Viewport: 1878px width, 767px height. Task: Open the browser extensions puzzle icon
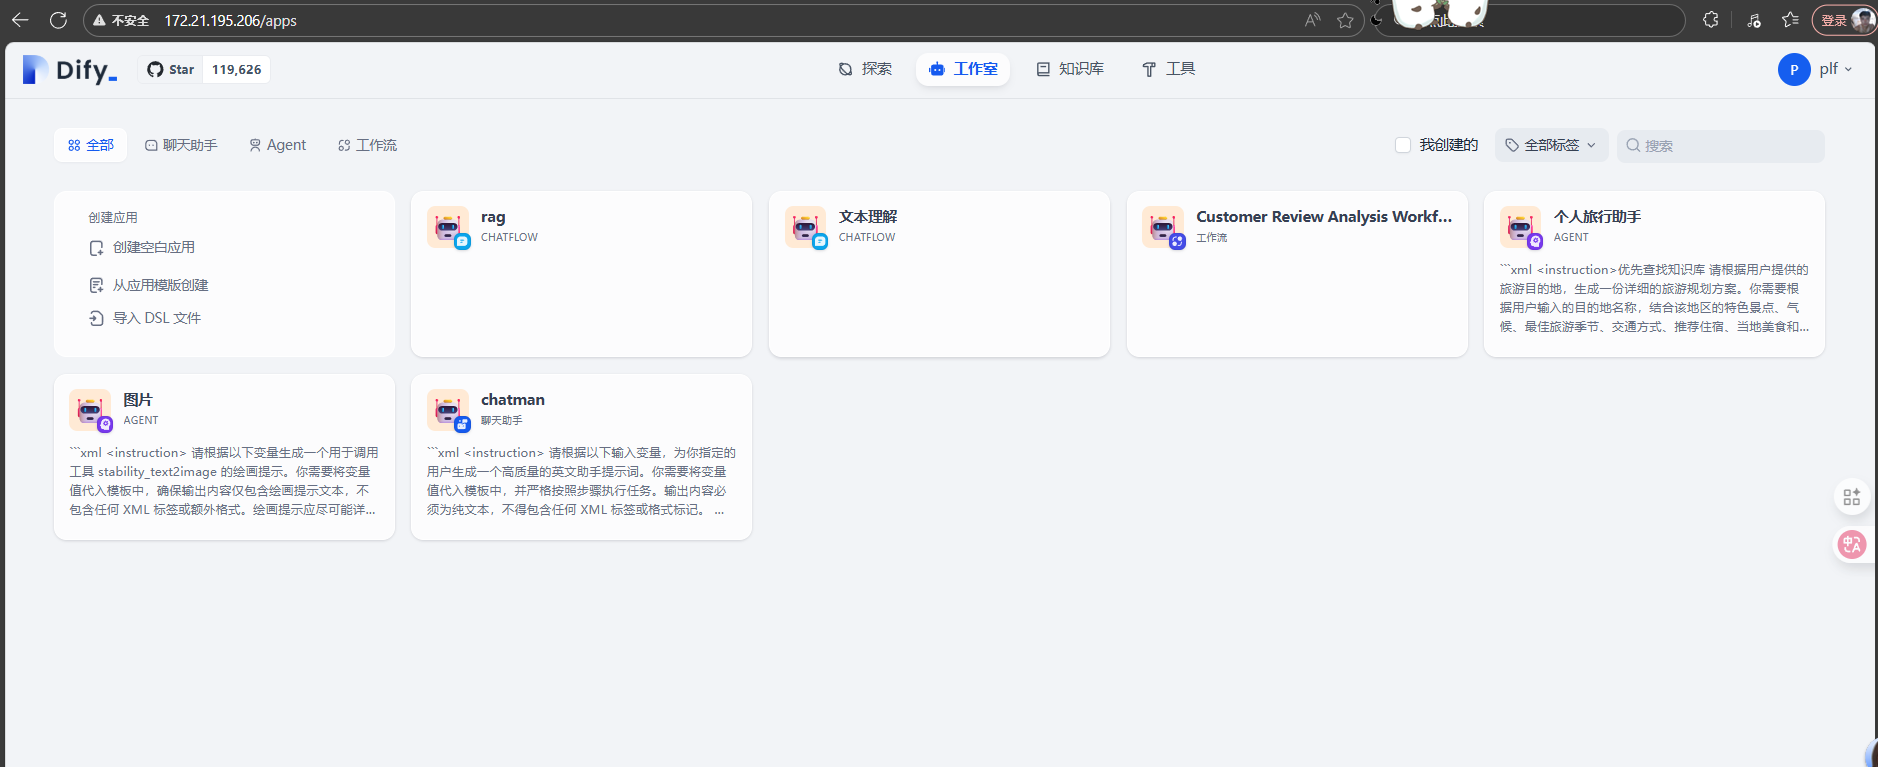pos(1711,20)
